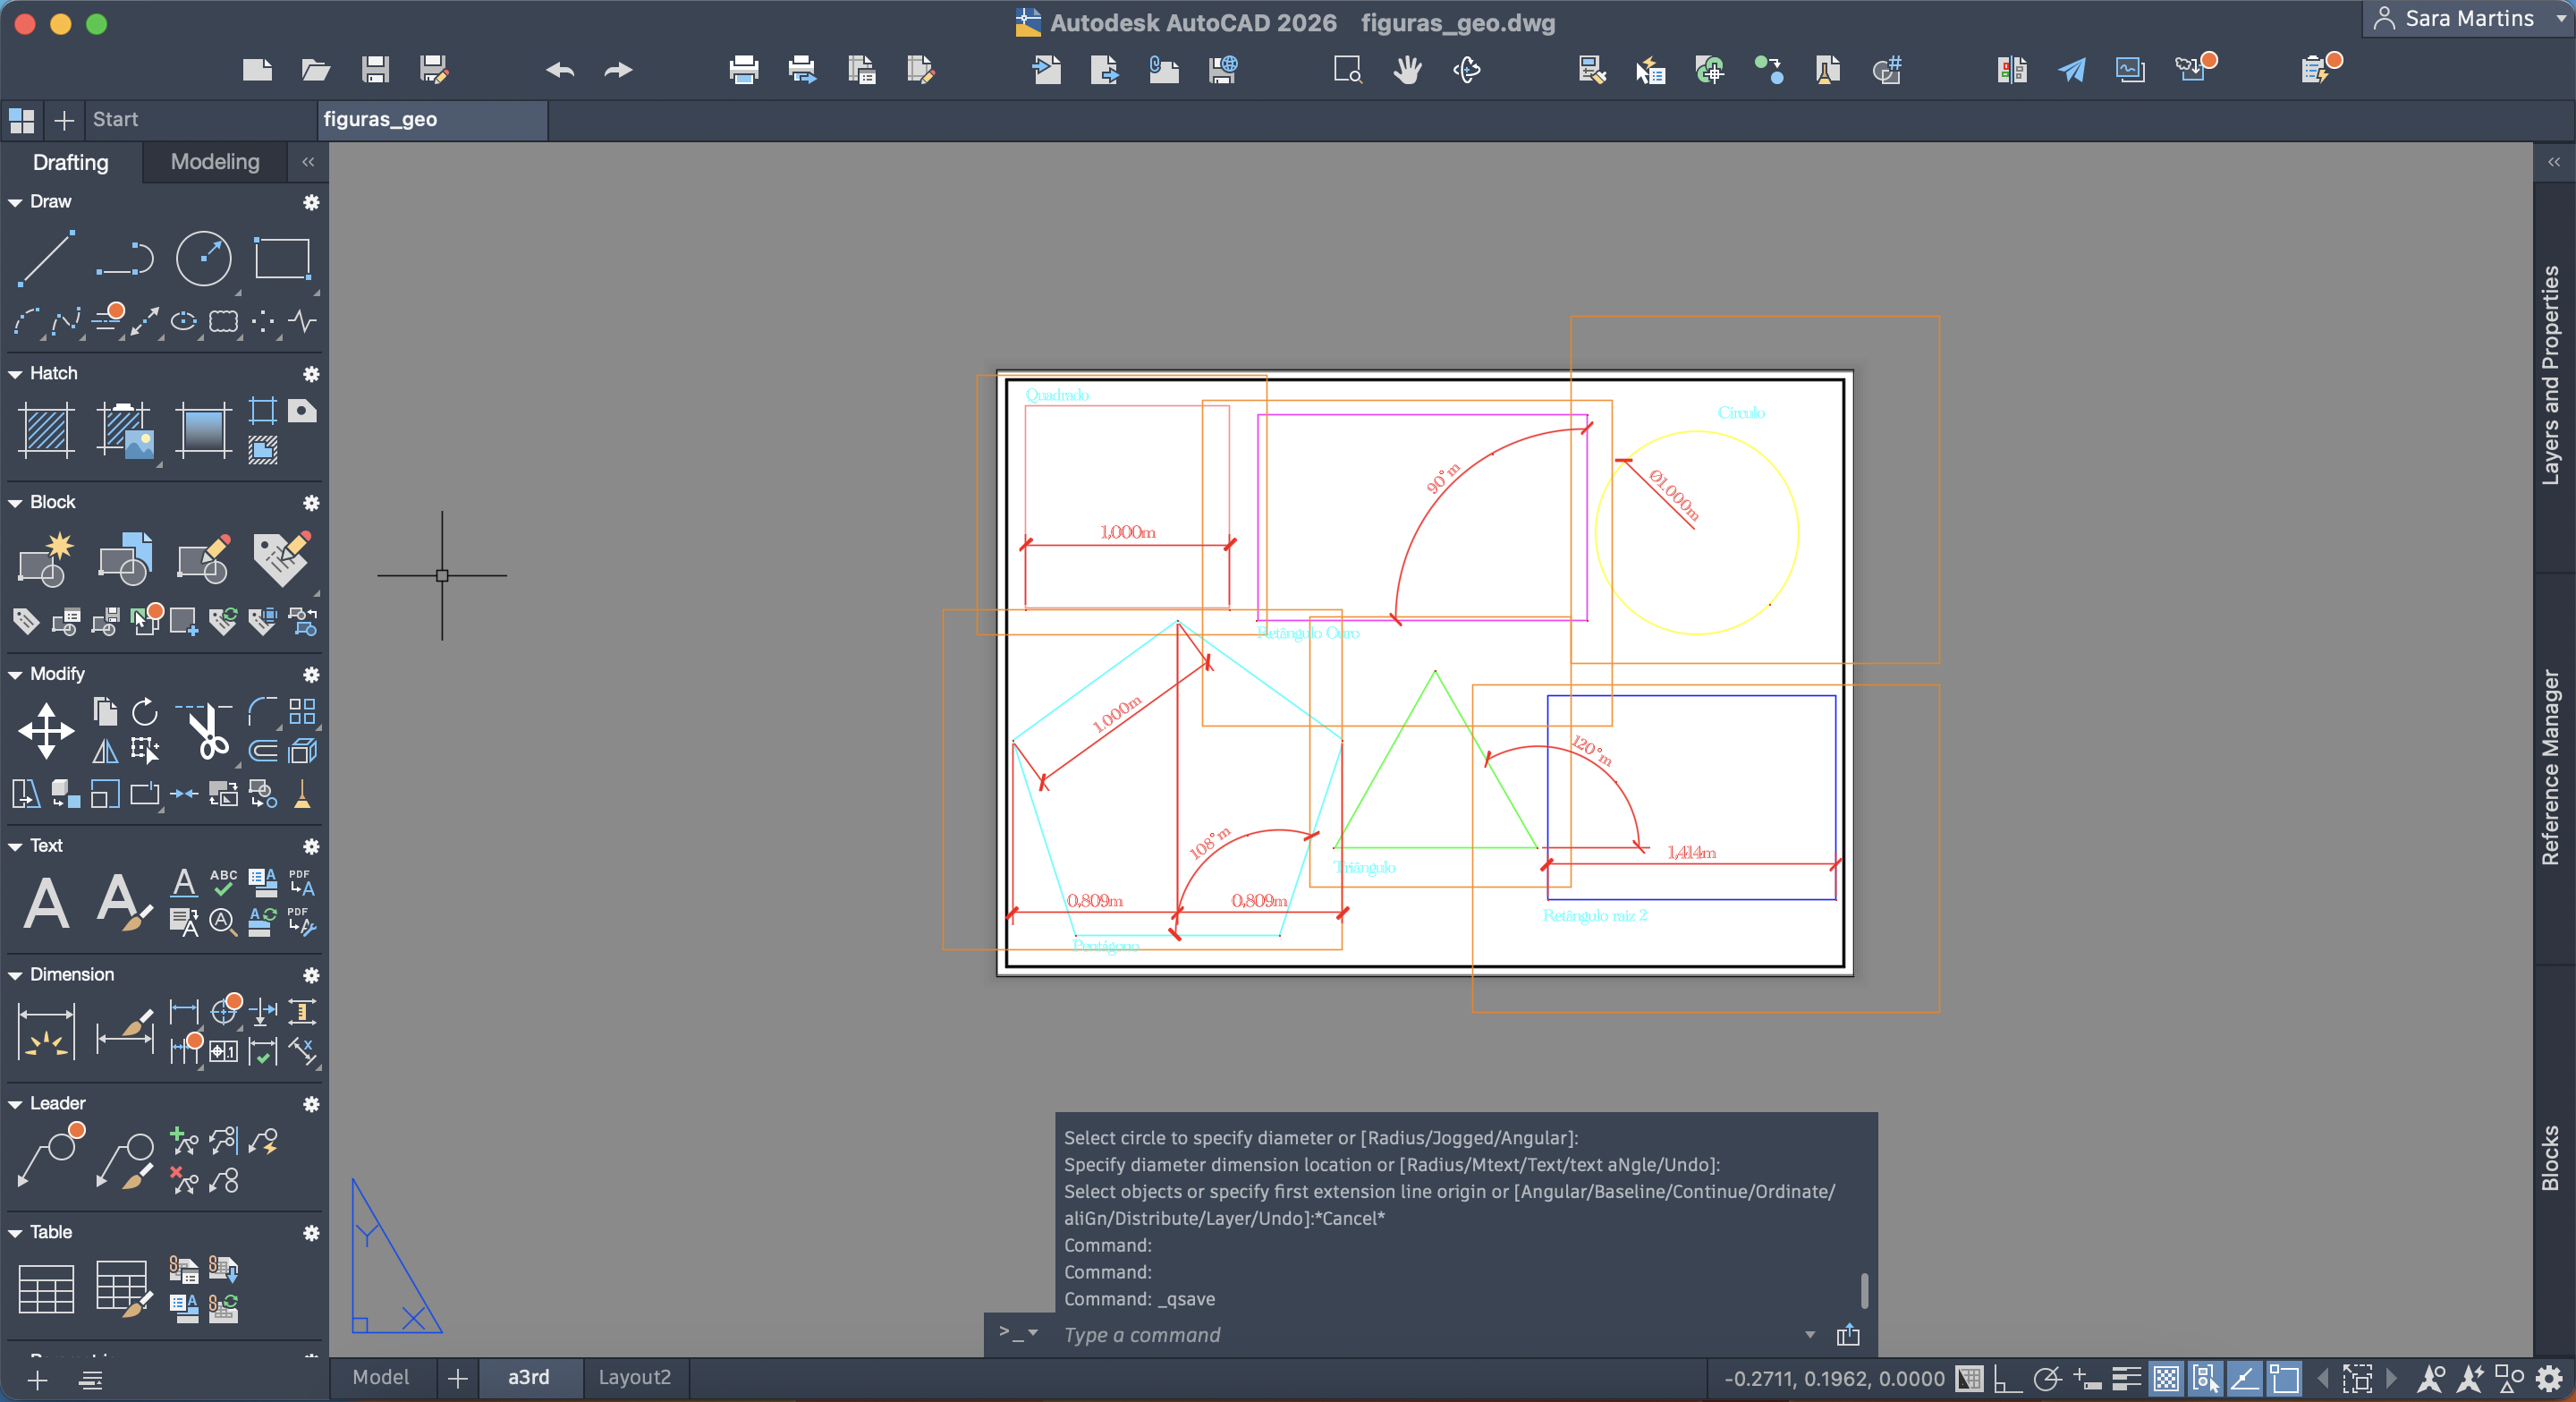Toggle Polar tracking in status bar
The height and width of the screenshot is (1402, 2576).
pyautogui.click(x=2047, y=1379)
